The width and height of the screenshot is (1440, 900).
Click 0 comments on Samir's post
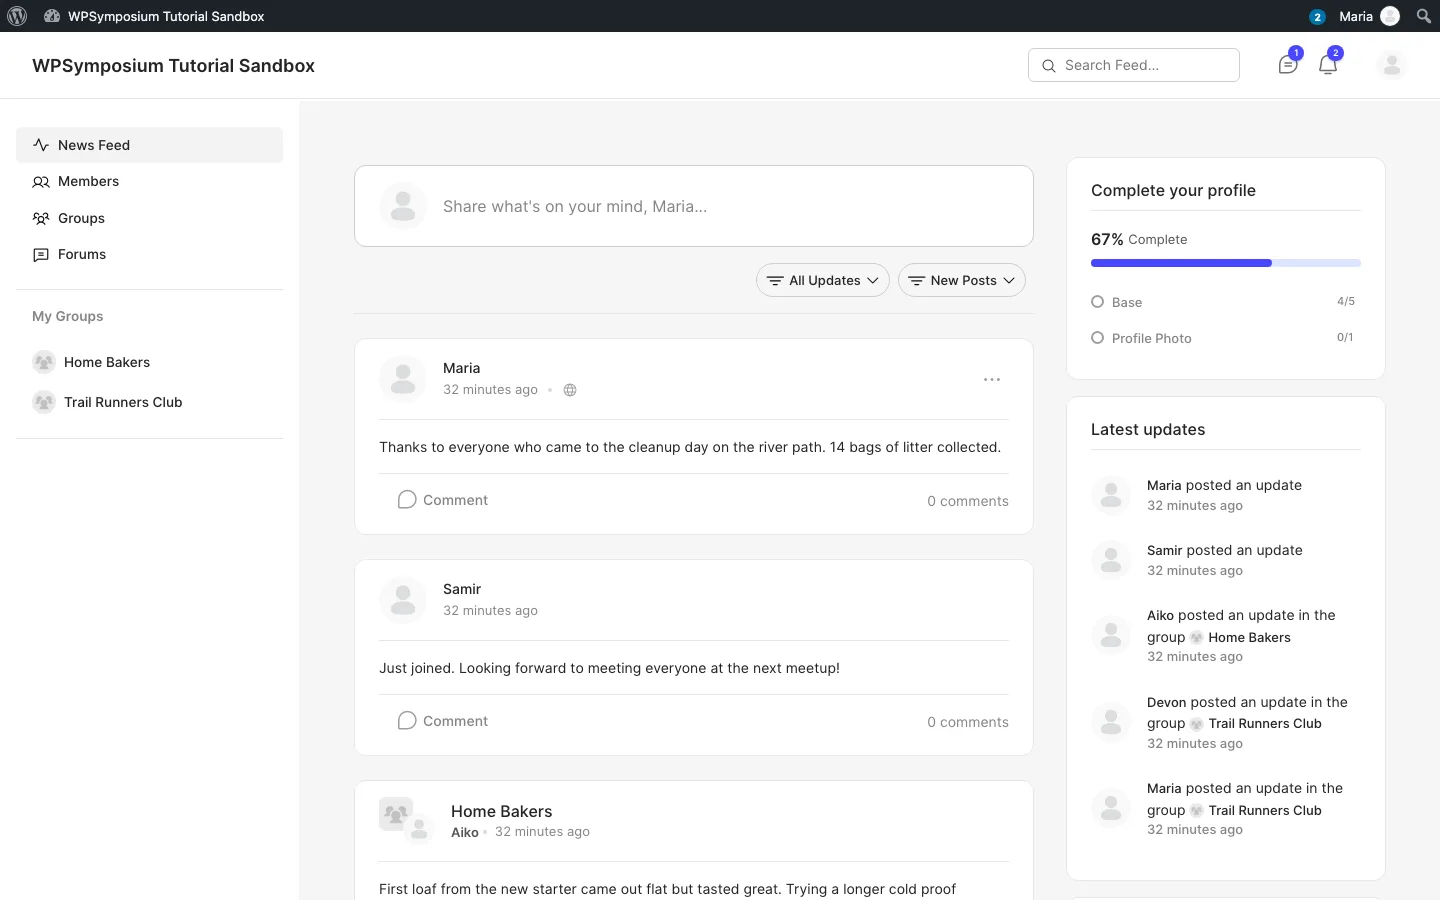click(967, 722)
